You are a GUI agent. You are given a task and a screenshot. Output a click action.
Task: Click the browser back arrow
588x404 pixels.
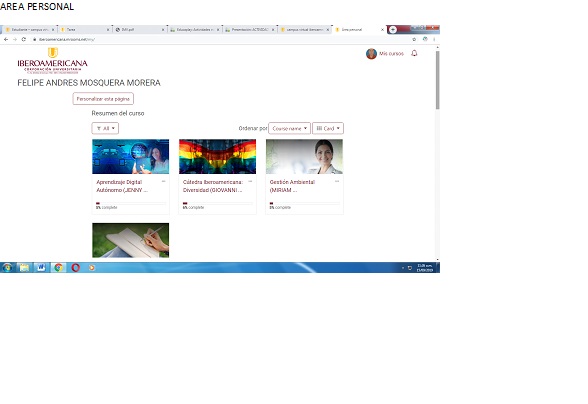point(6,39)
